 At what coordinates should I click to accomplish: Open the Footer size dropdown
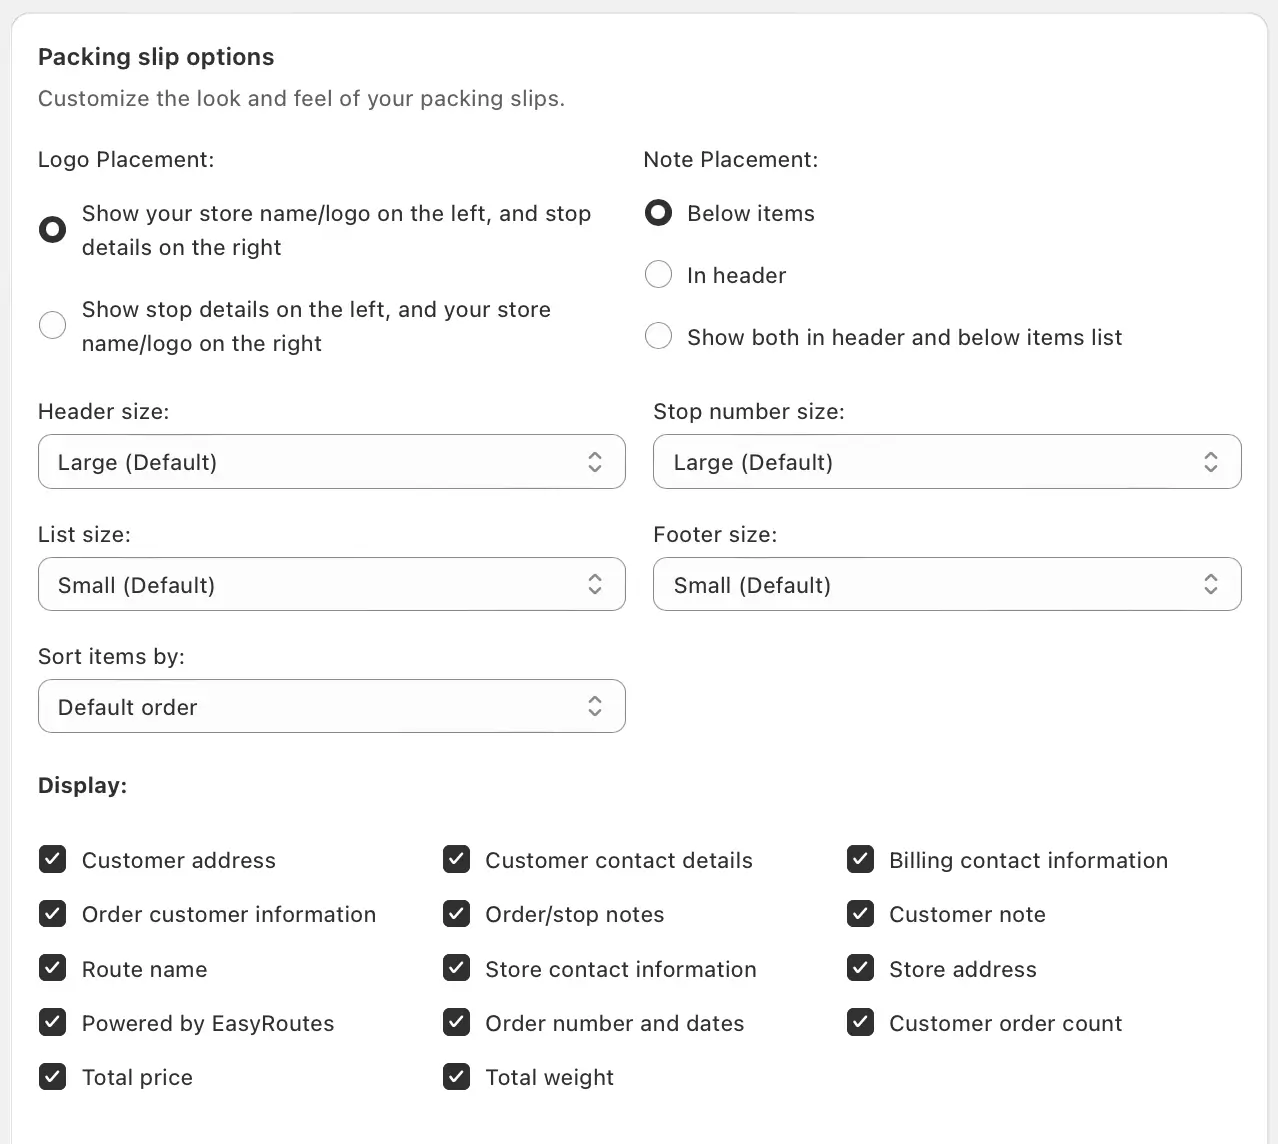(947, 584)
